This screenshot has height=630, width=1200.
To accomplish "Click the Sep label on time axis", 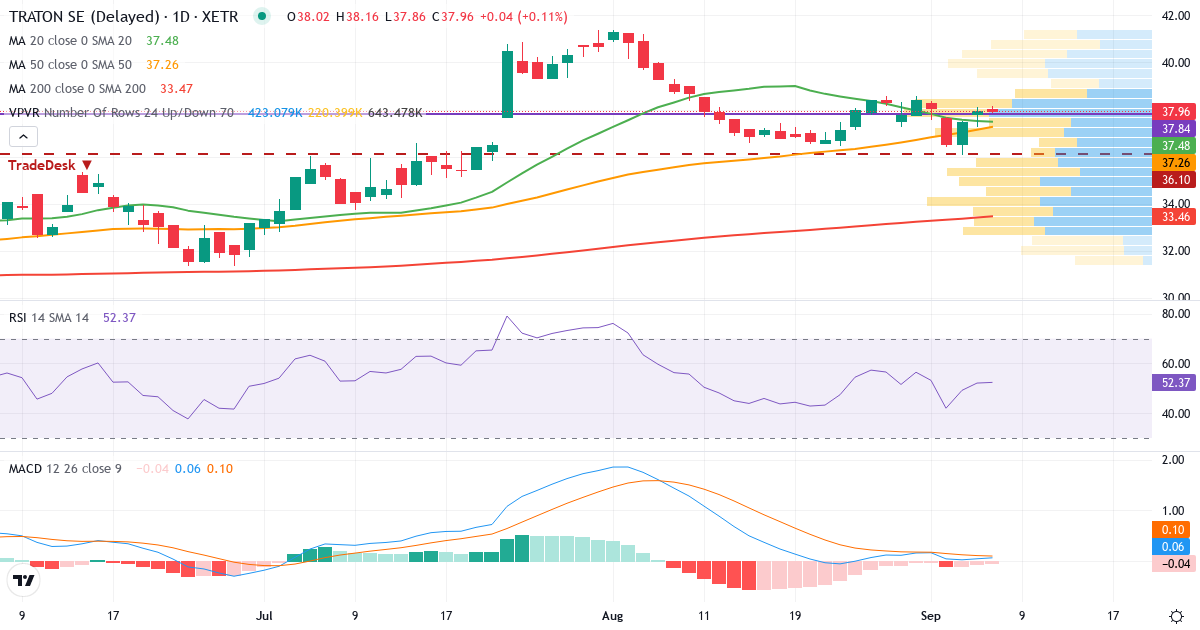I will tap(930, 617).
